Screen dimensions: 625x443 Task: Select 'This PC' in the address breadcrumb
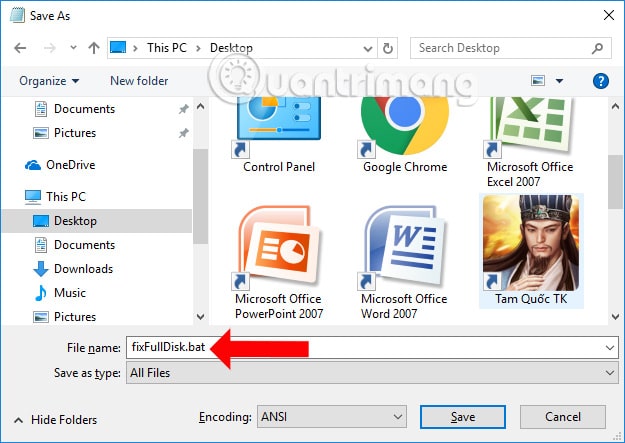[x=167, y=48]
